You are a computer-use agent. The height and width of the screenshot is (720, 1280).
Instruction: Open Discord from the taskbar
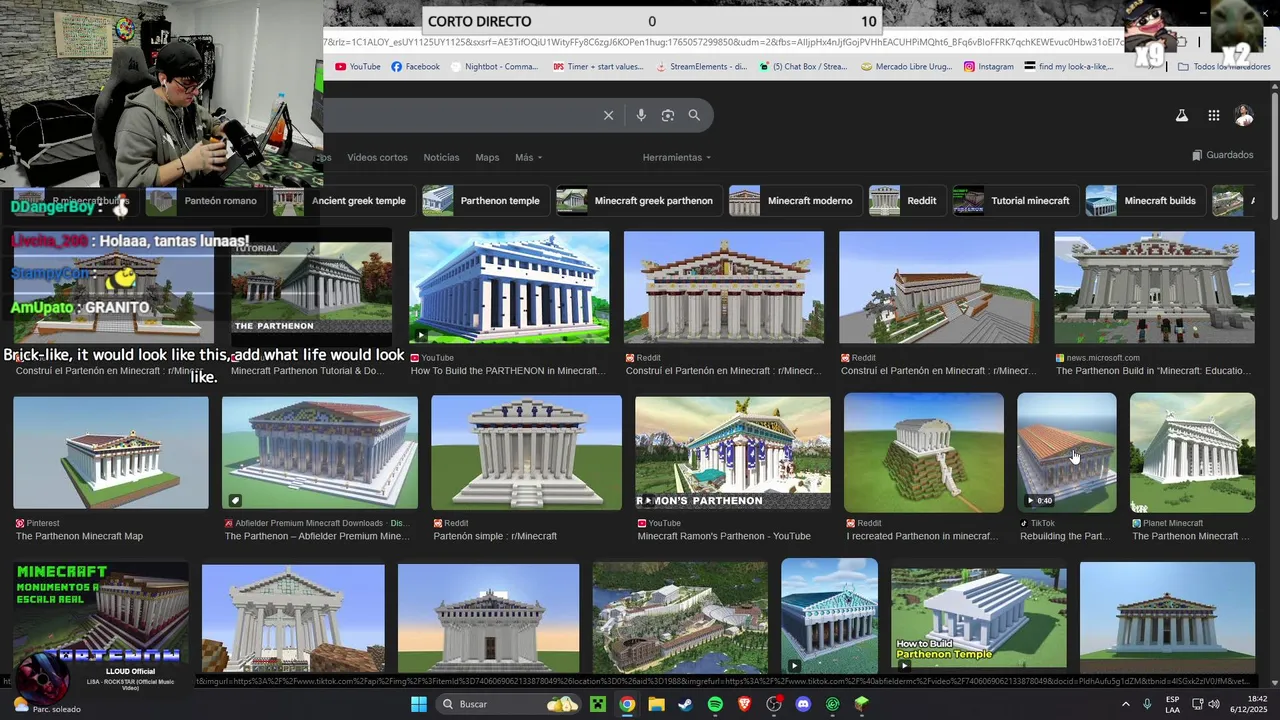point(803,704)
